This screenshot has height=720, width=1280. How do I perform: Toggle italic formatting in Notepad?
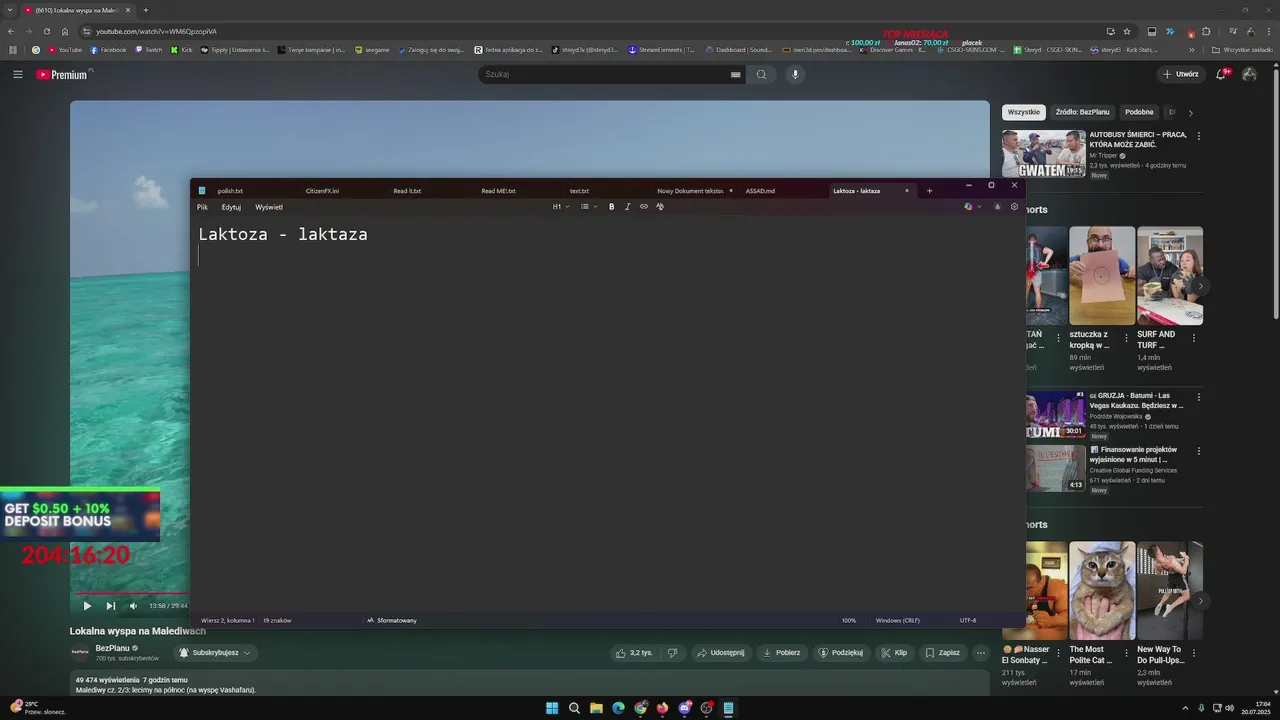(628, 207)
